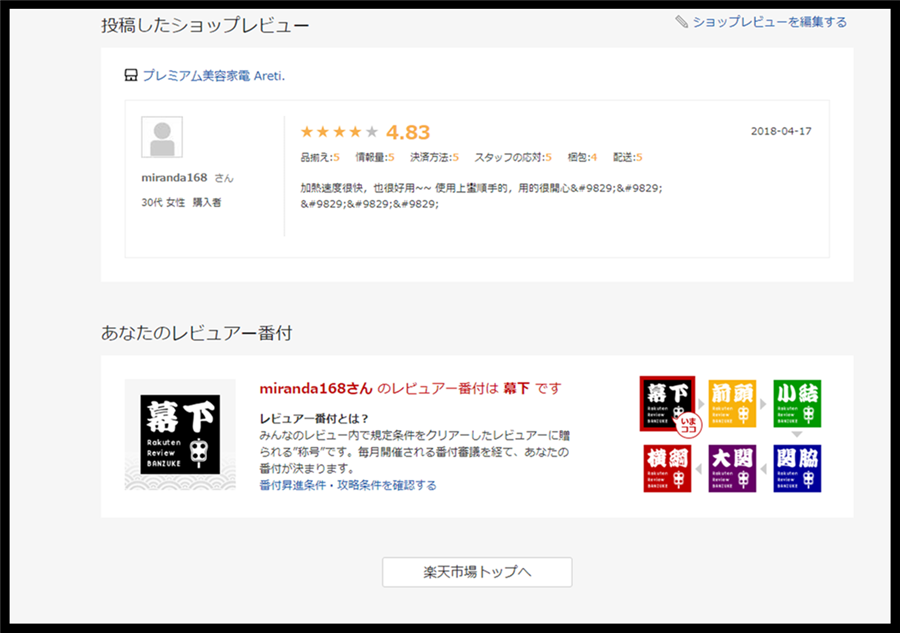The width and height of the screenshot is (900, 633).
Task: Click the review date 2018-04-17
Action: point(781,131)
